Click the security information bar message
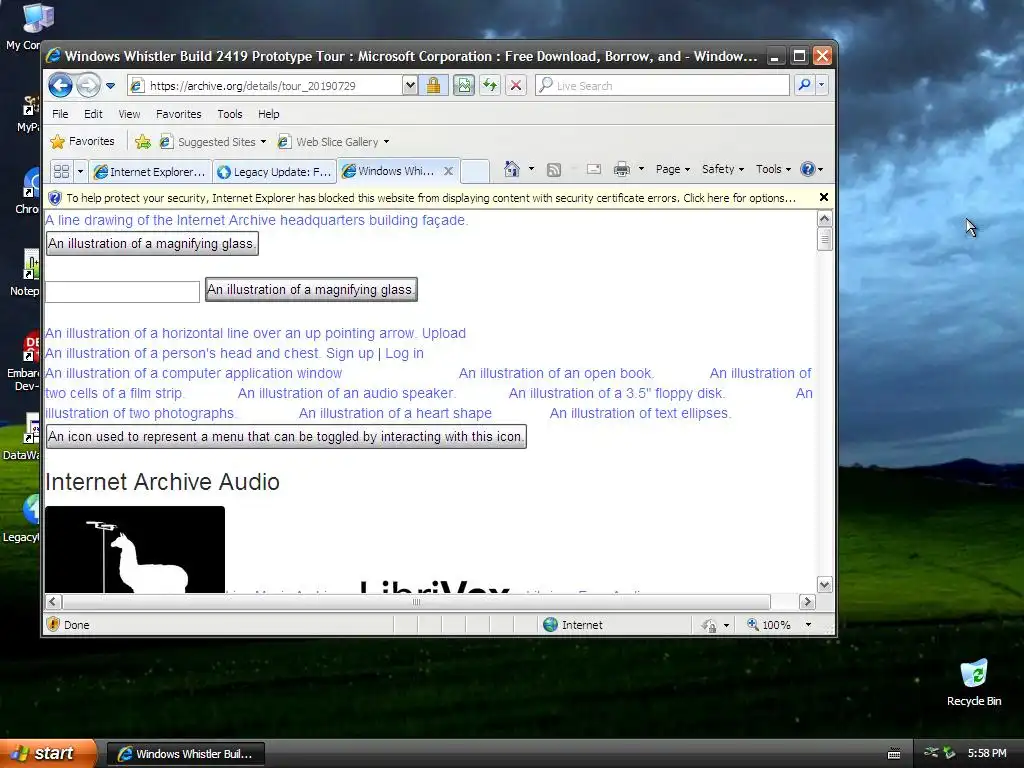This screenshot has width=1024, height=768. (x=430, y=198)
